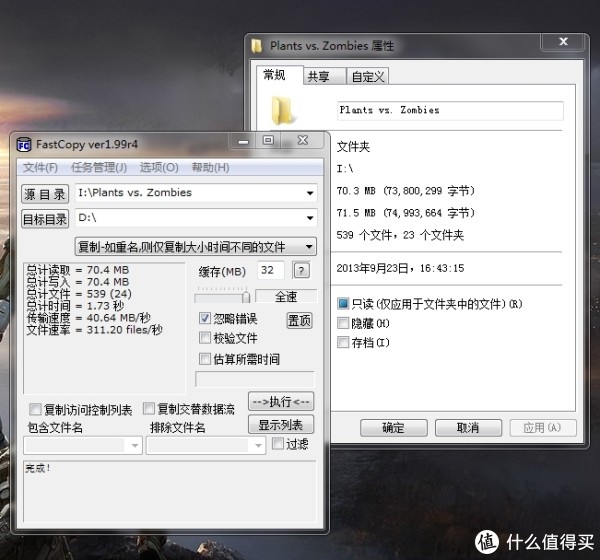
Task: Click the cache help question mark button
Action: click(x=301, y=271)
